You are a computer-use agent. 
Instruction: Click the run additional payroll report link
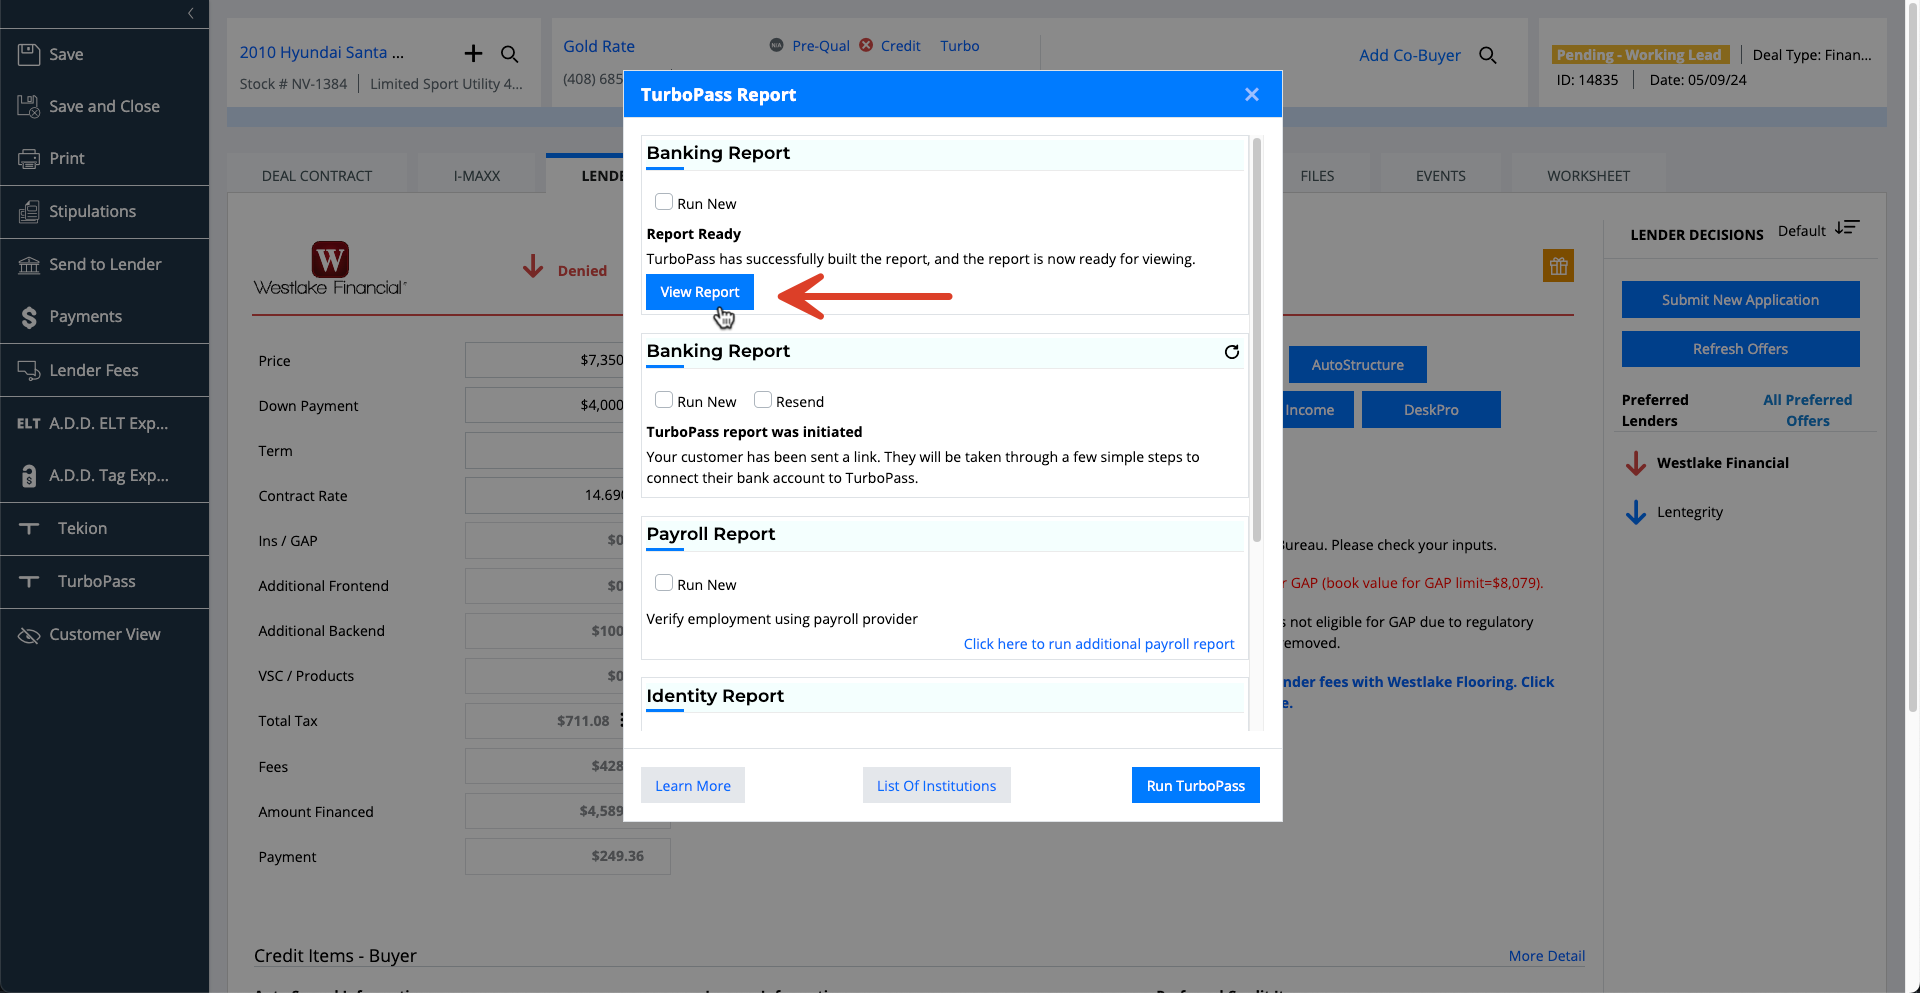pyautogui.click(x=1099, y=644)
